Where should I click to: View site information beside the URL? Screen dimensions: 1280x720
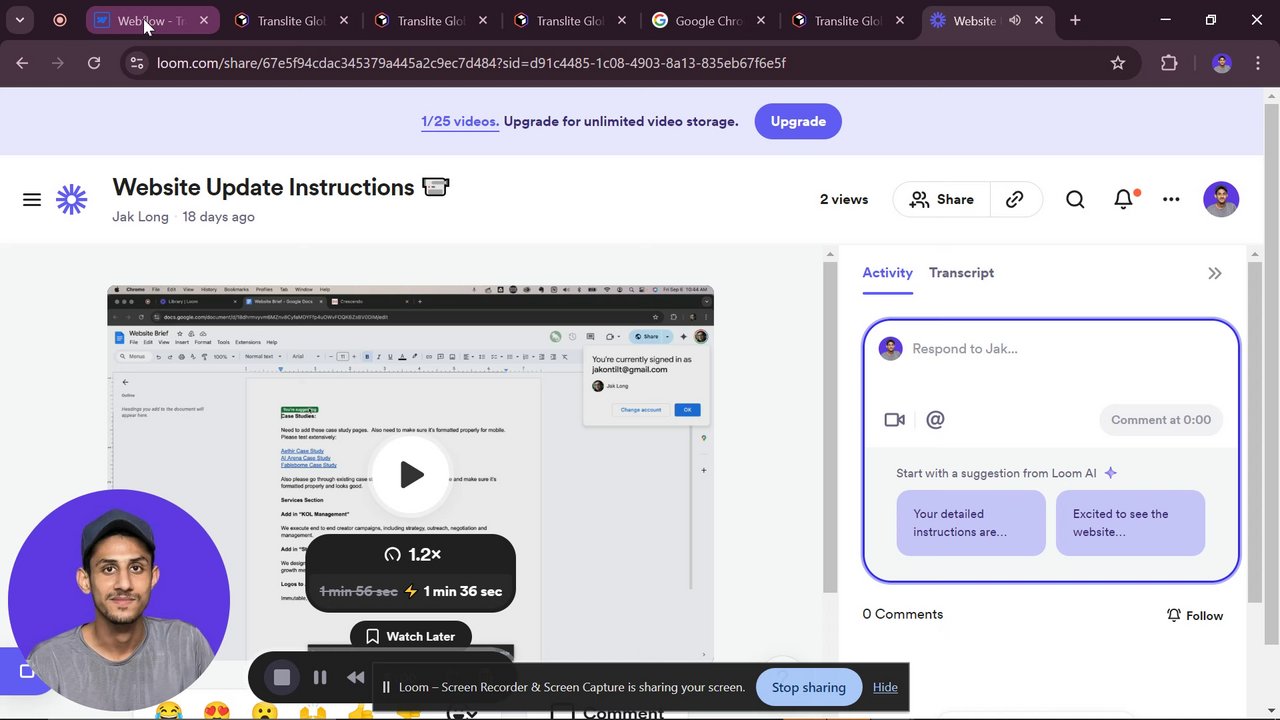coord(137,63)
